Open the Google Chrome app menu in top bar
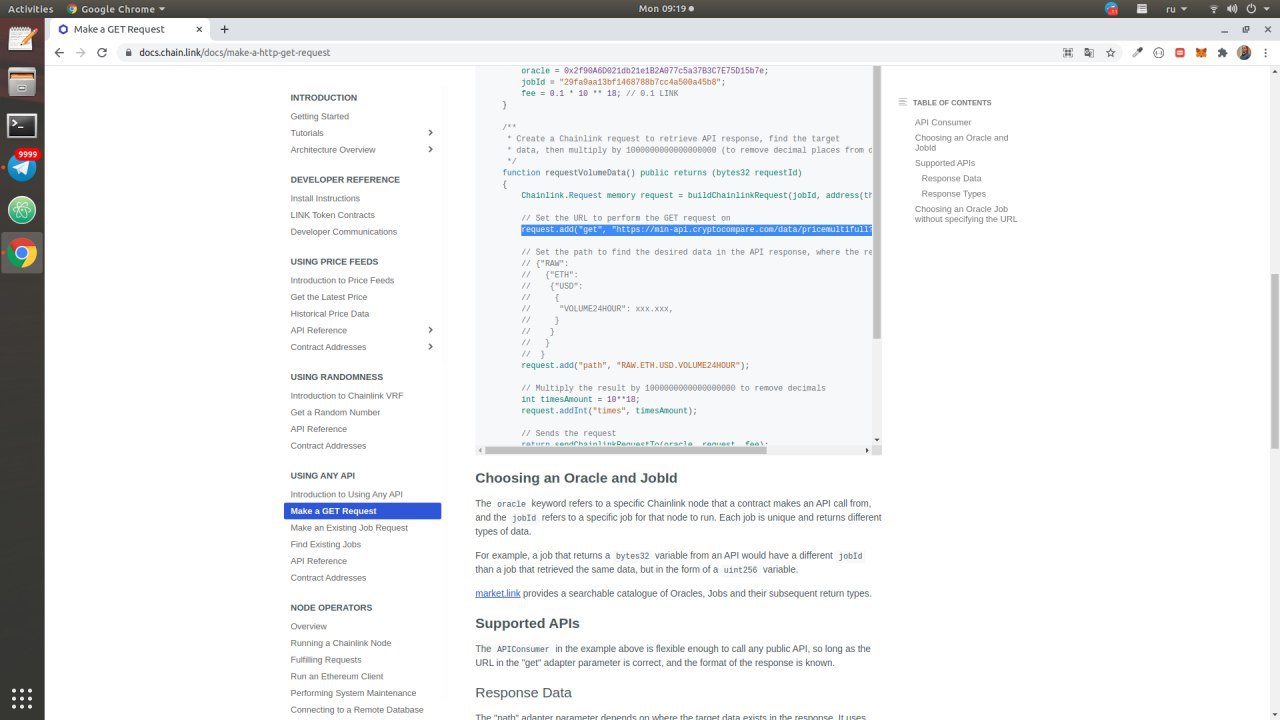 pyautogui.click(x=117, y=9)
